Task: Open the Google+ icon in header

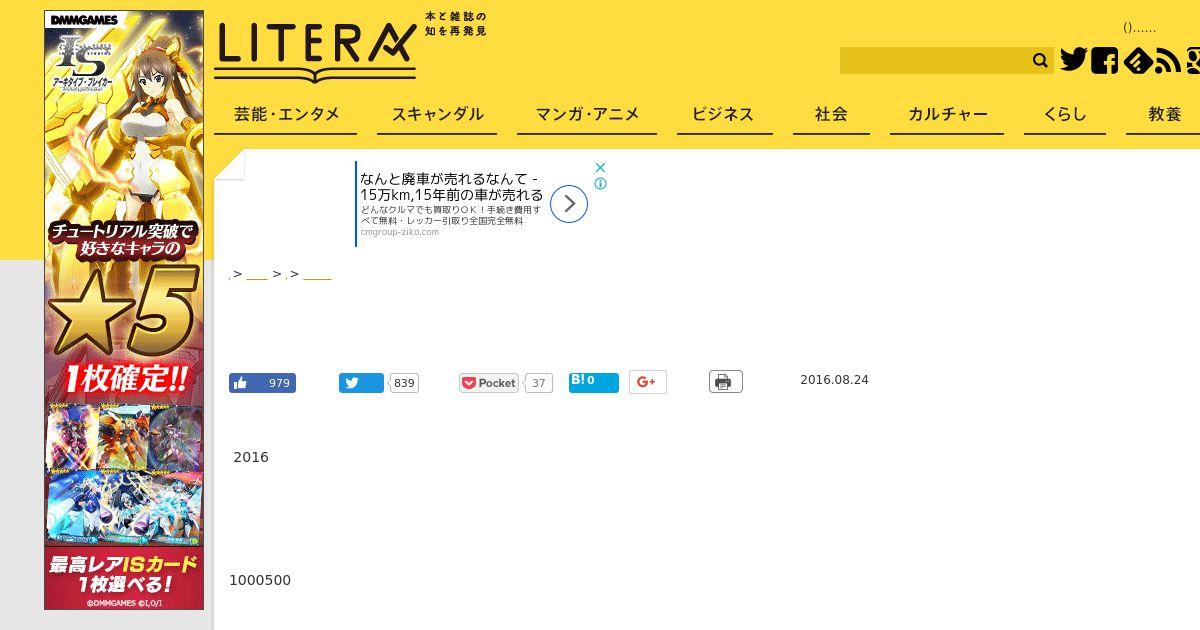Action: tap(1193, 61)
